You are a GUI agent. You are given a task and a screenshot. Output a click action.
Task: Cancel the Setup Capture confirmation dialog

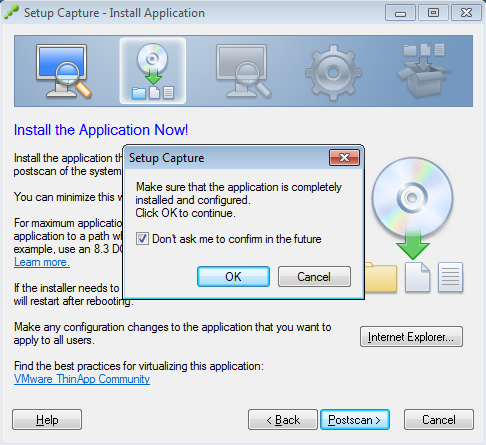[314, 277]
